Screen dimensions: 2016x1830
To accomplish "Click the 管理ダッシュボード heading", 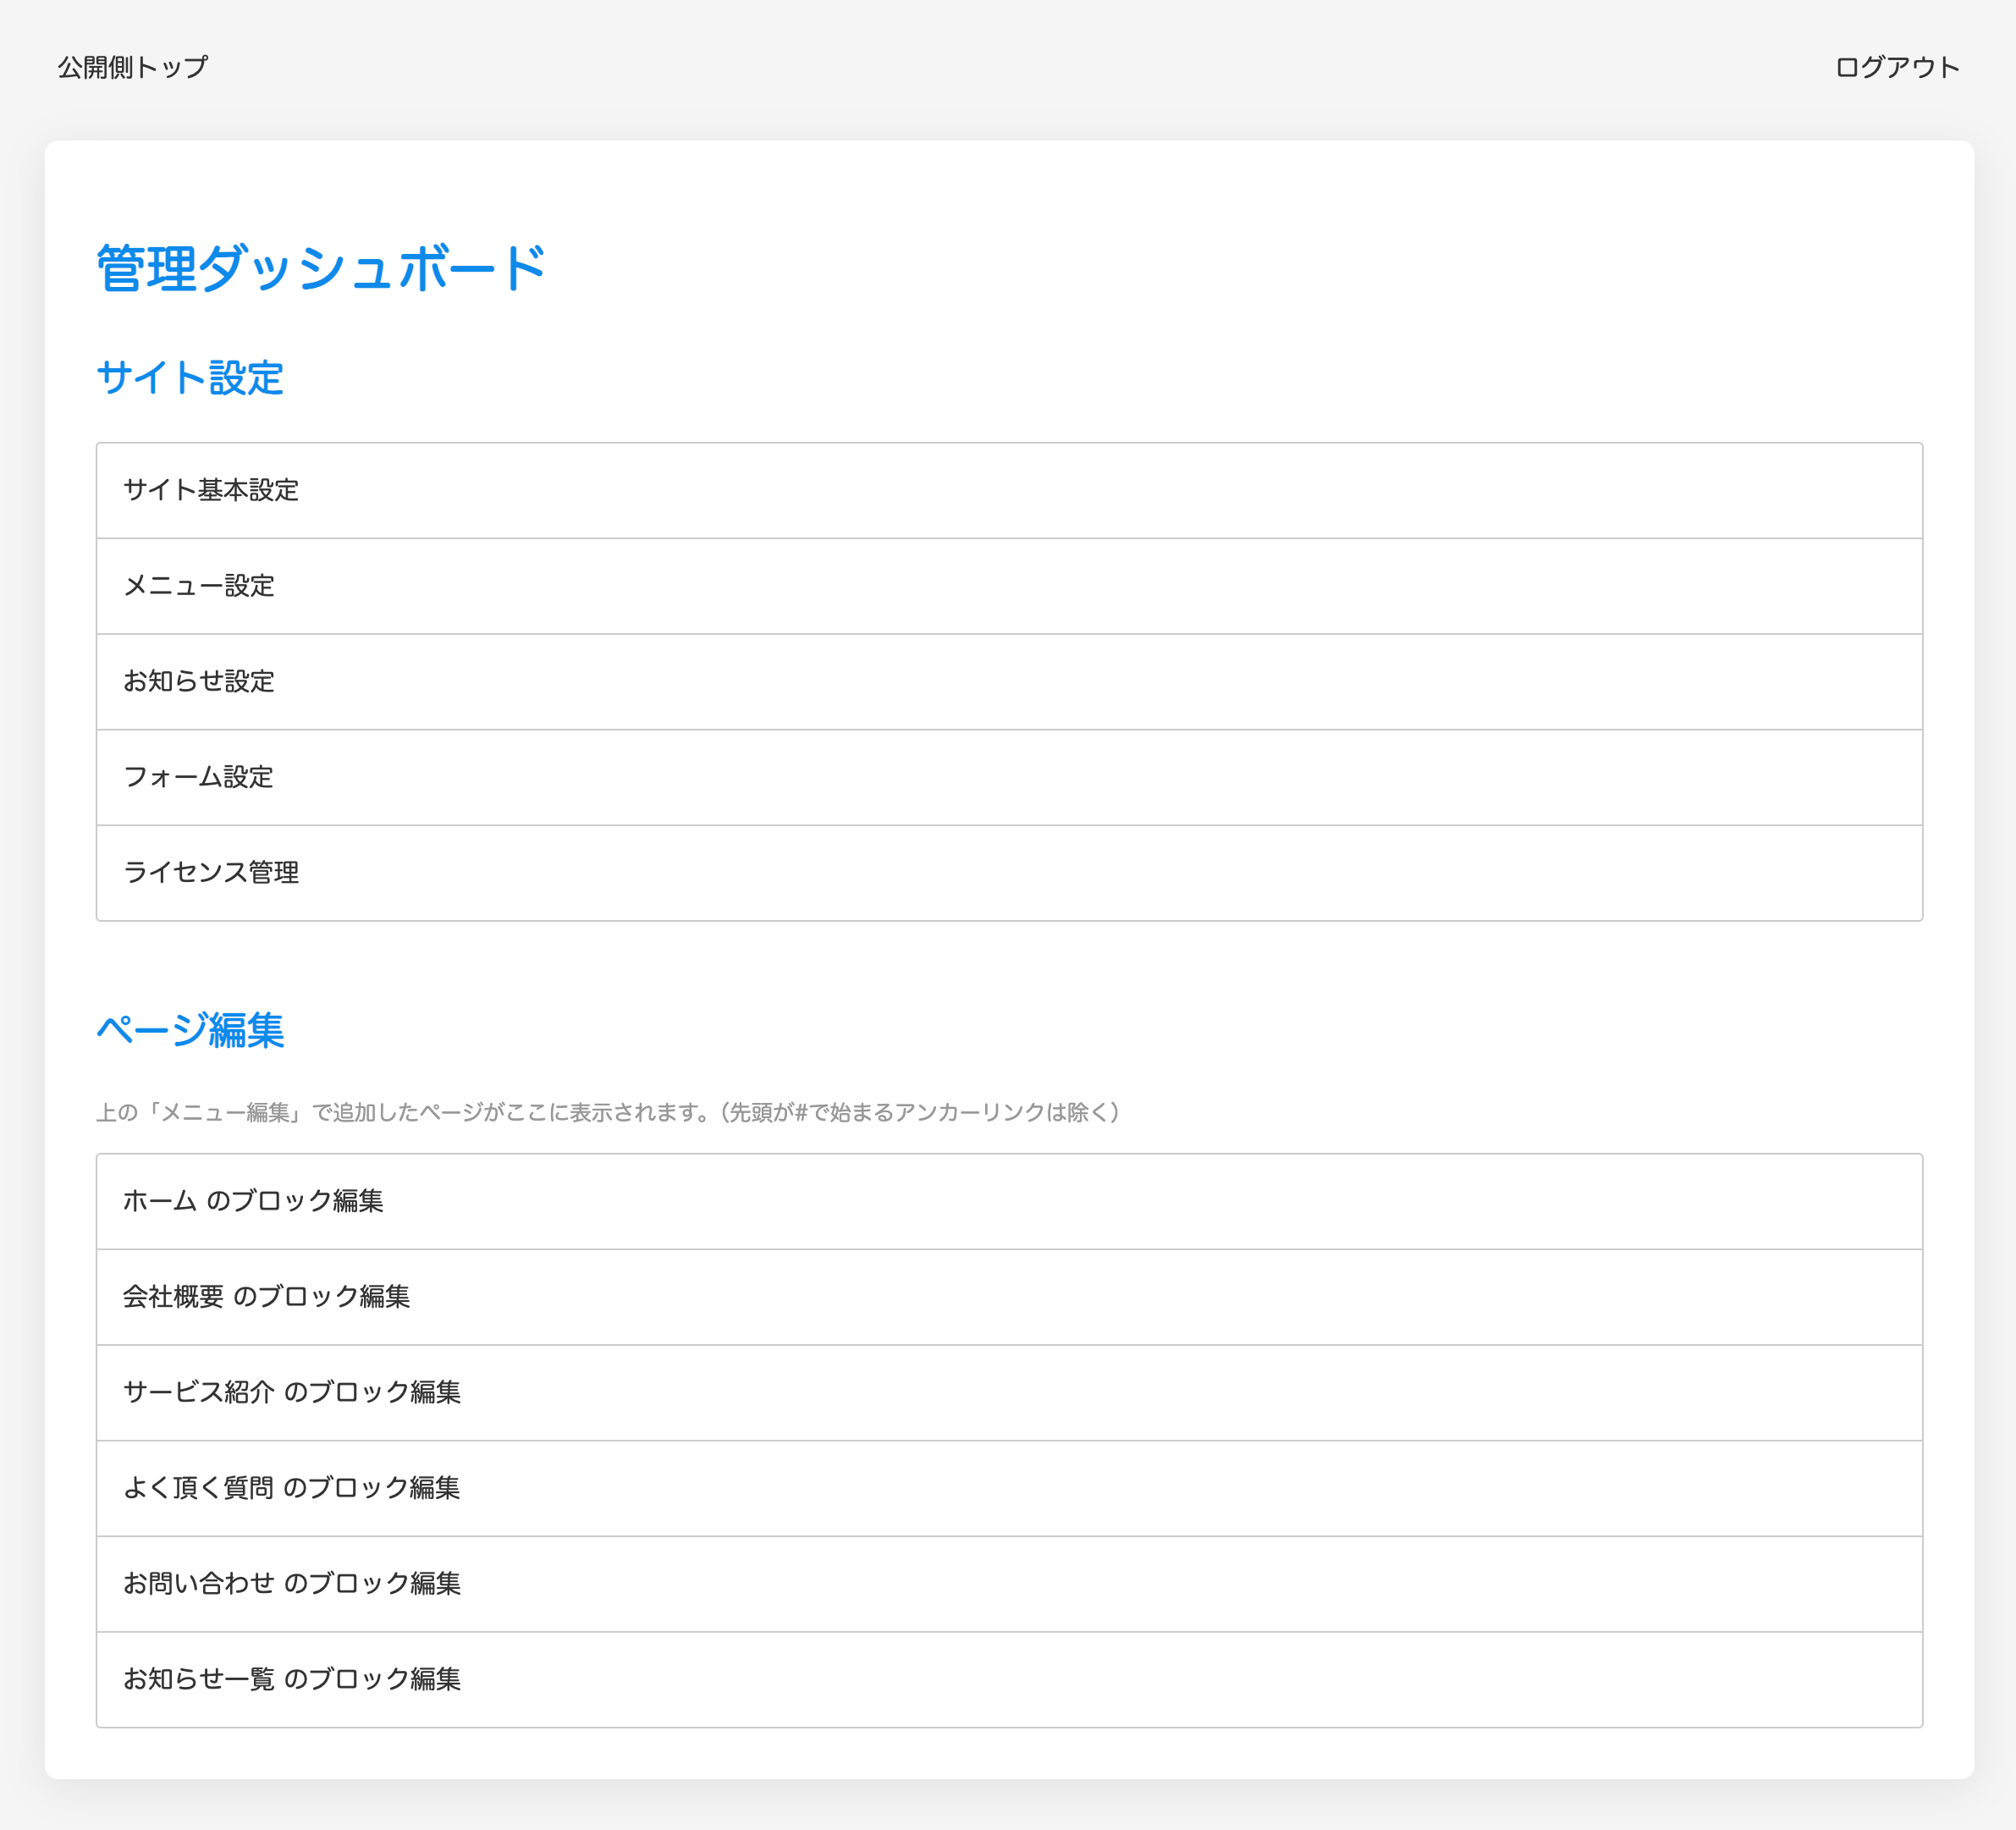I will tap(321, 268).
